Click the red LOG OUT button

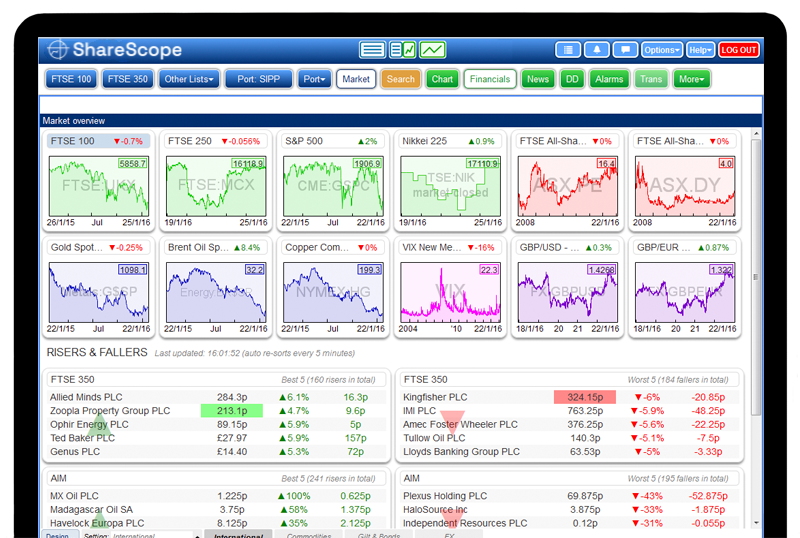click(739, 50)
